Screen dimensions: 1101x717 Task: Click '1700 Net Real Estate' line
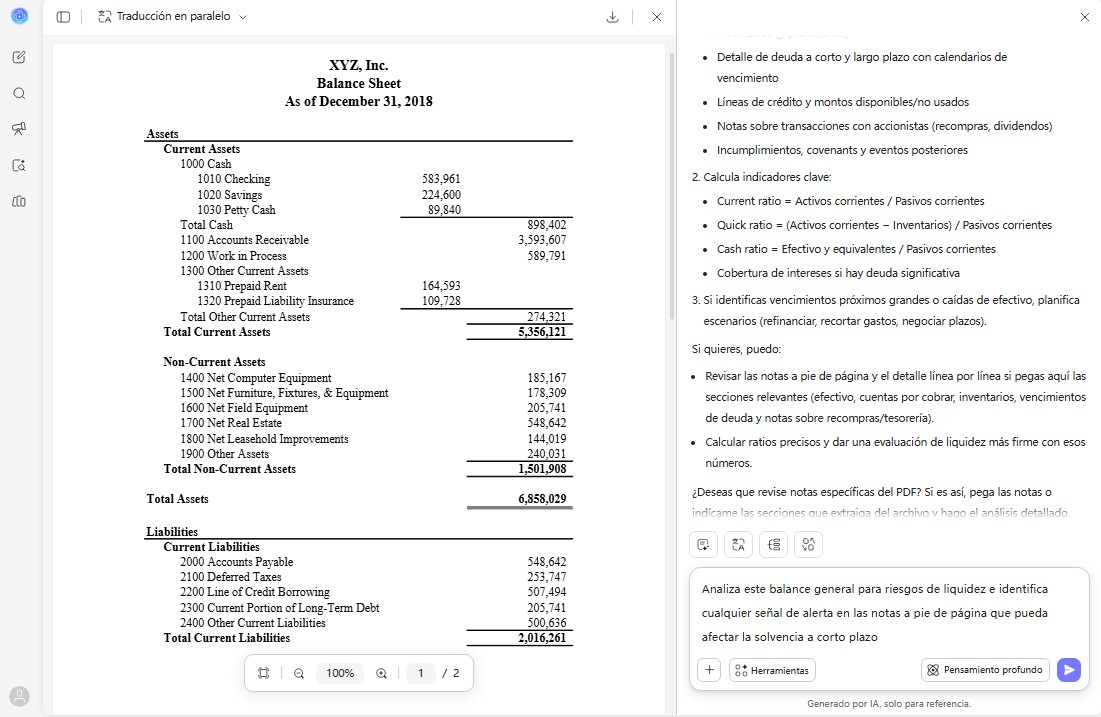pyautogui.click(x=231, y=423)
